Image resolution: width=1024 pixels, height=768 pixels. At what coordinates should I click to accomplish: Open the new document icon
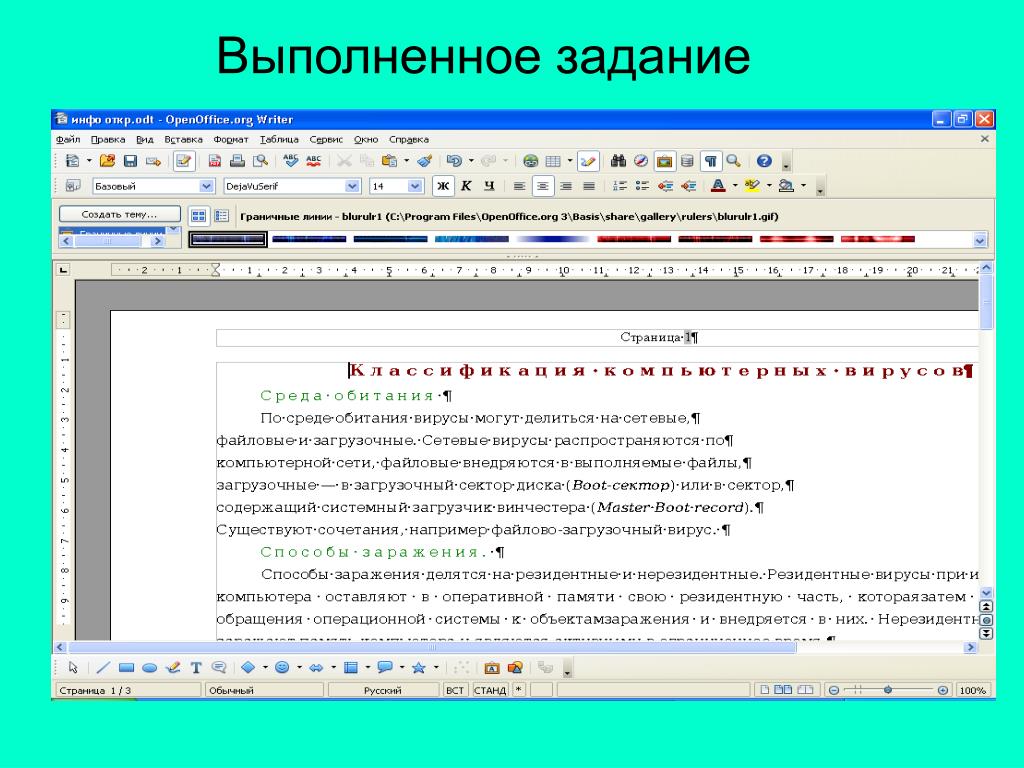[x=73, y=161]
